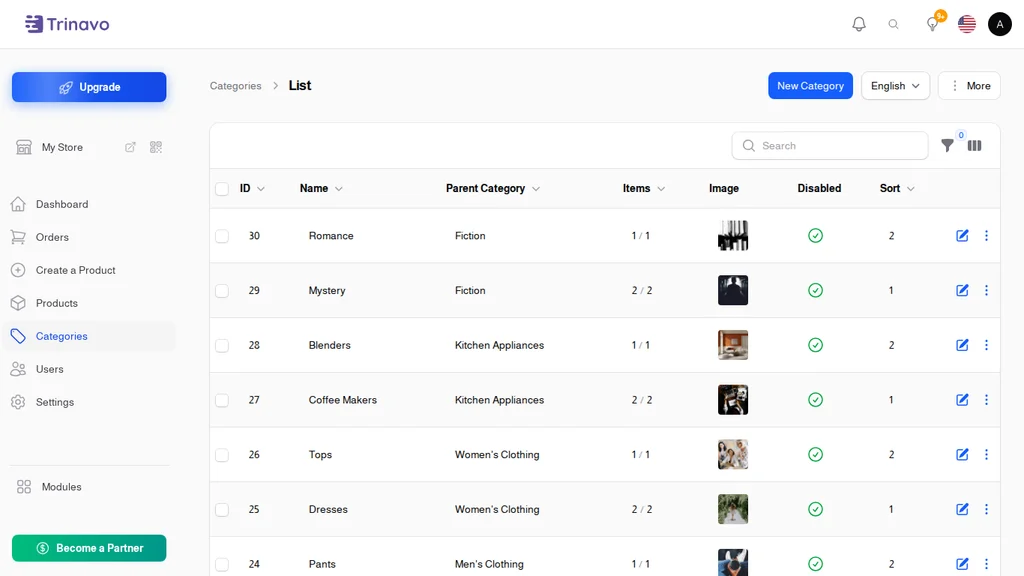Open Orders in sidebar

[x=52, y=237]
